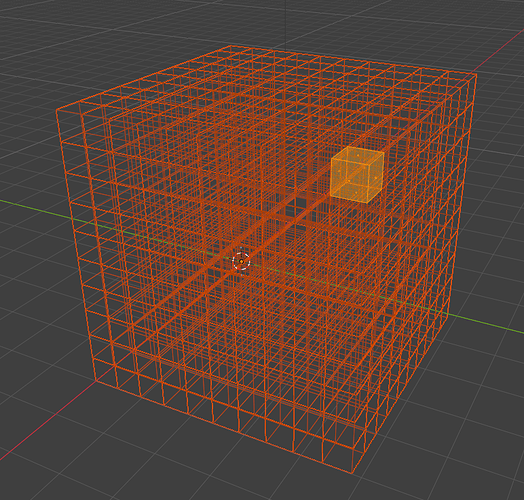Select the highlighted yellow-orange small cube
The height and width of the screenshot is (500, 524).
click(357, 174)
